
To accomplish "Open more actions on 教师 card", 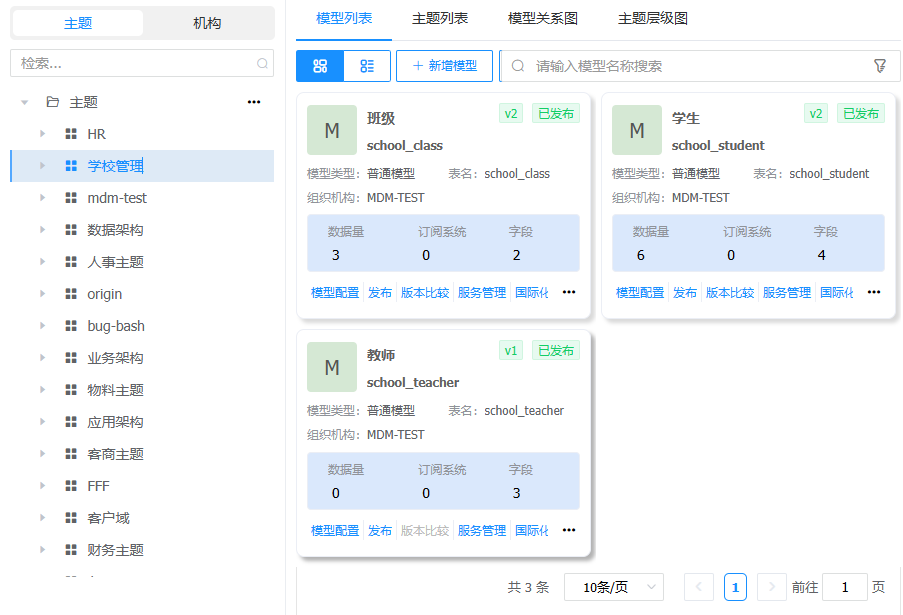I will click(569, 530).
